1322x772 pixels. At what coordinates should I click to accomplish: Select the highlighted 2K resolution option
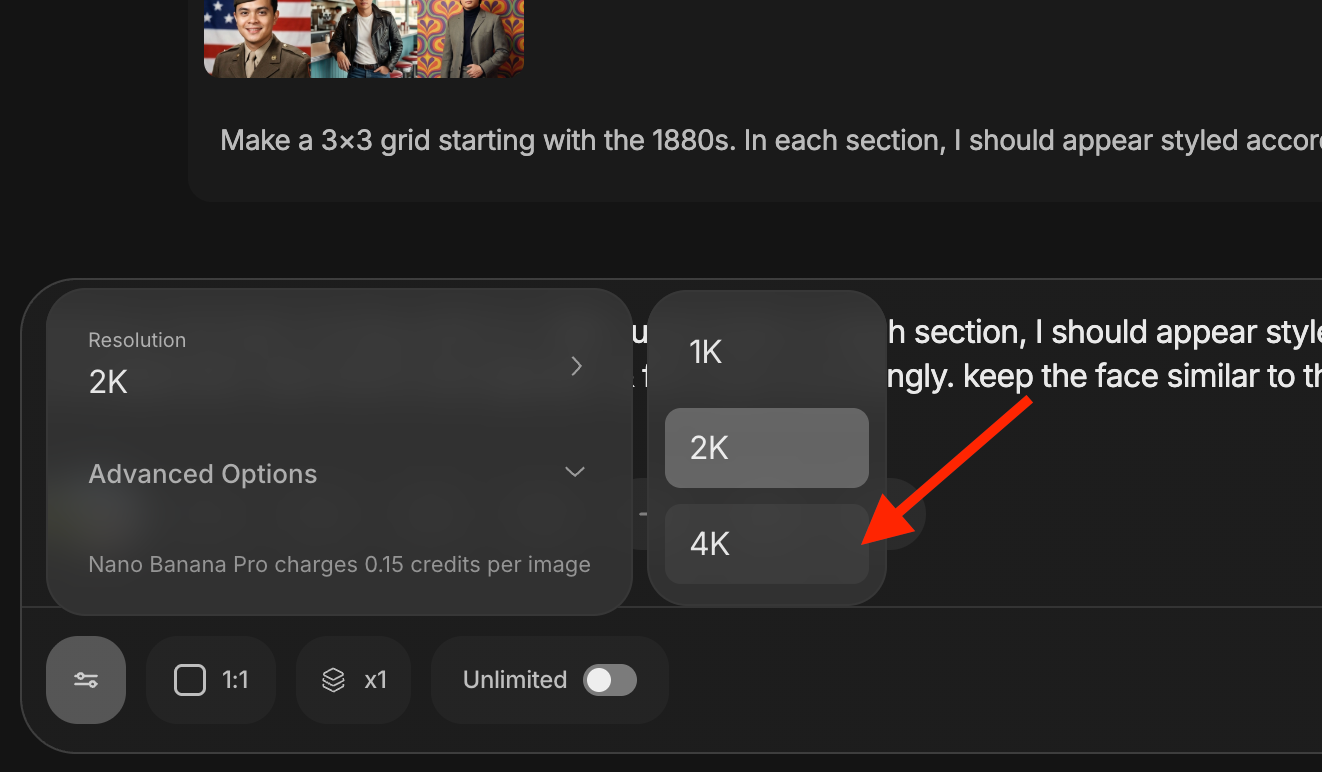pyautogui.click(x=766, y=448)
